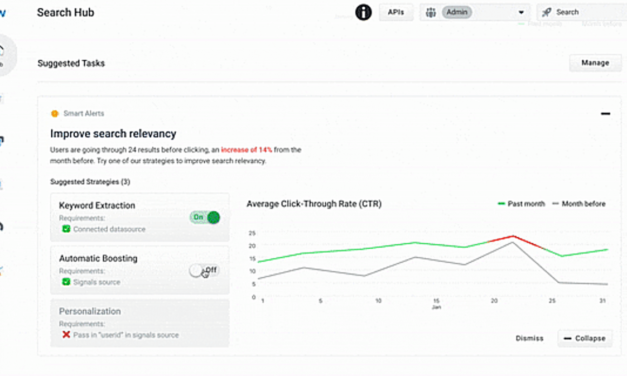Image resolution: width=627 pixels, height=376 pixels.
Task: Click the Automatic Boosting title
Action: (98, 258)
